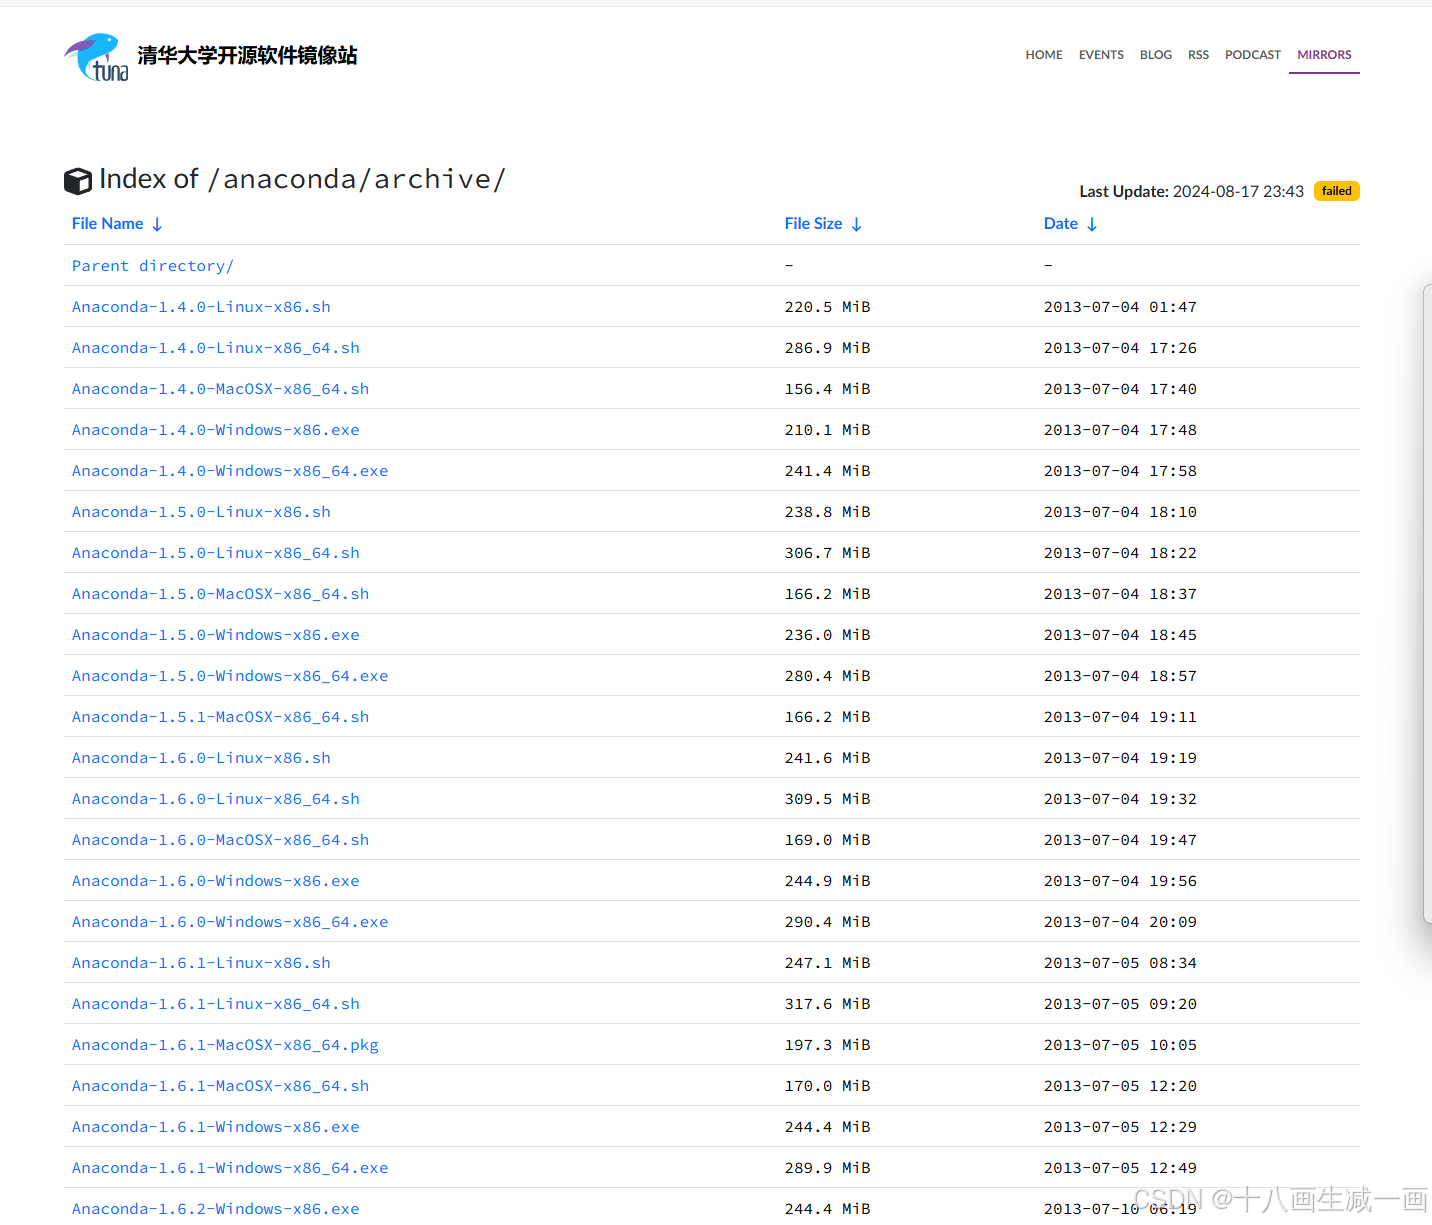Click date 2013-07-04 20:09

1120,922
